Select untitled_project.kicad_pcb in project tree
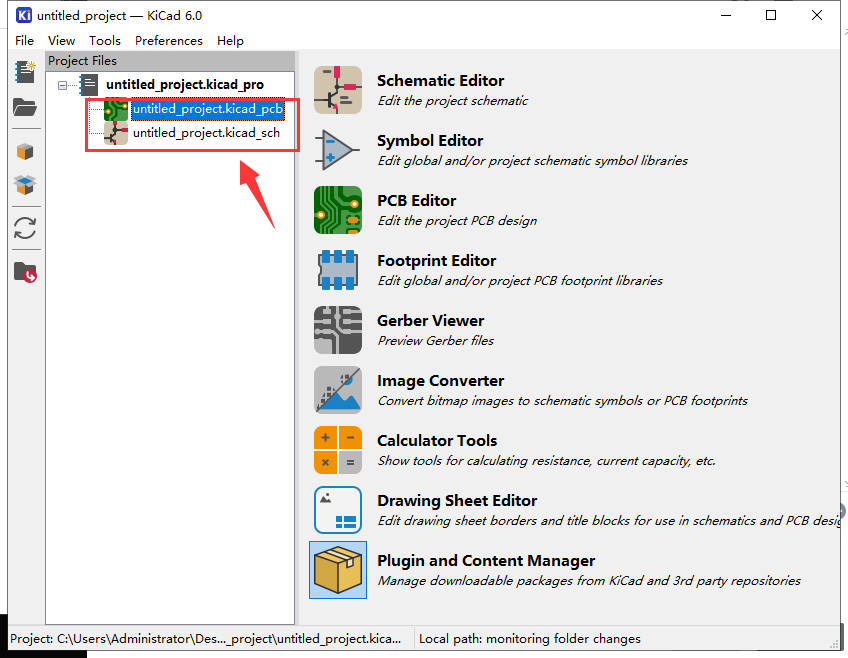 click(208, 109)
